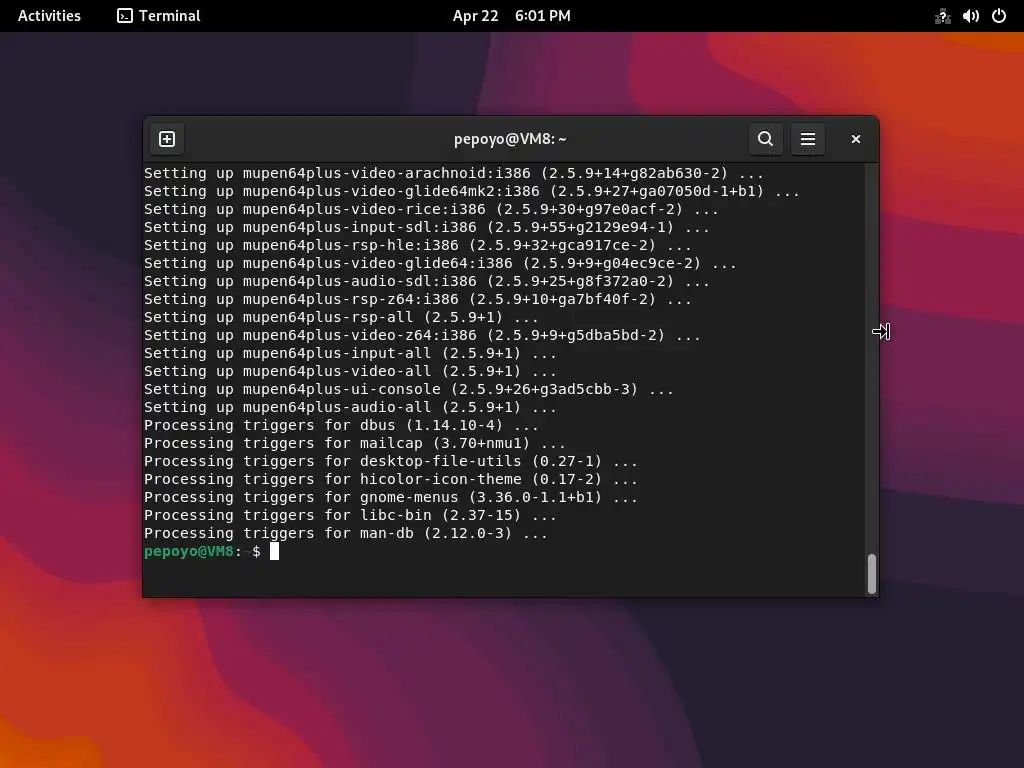Click the mupen64plus-input-sdl line
1024x768 pixels.
click(426, 227)
